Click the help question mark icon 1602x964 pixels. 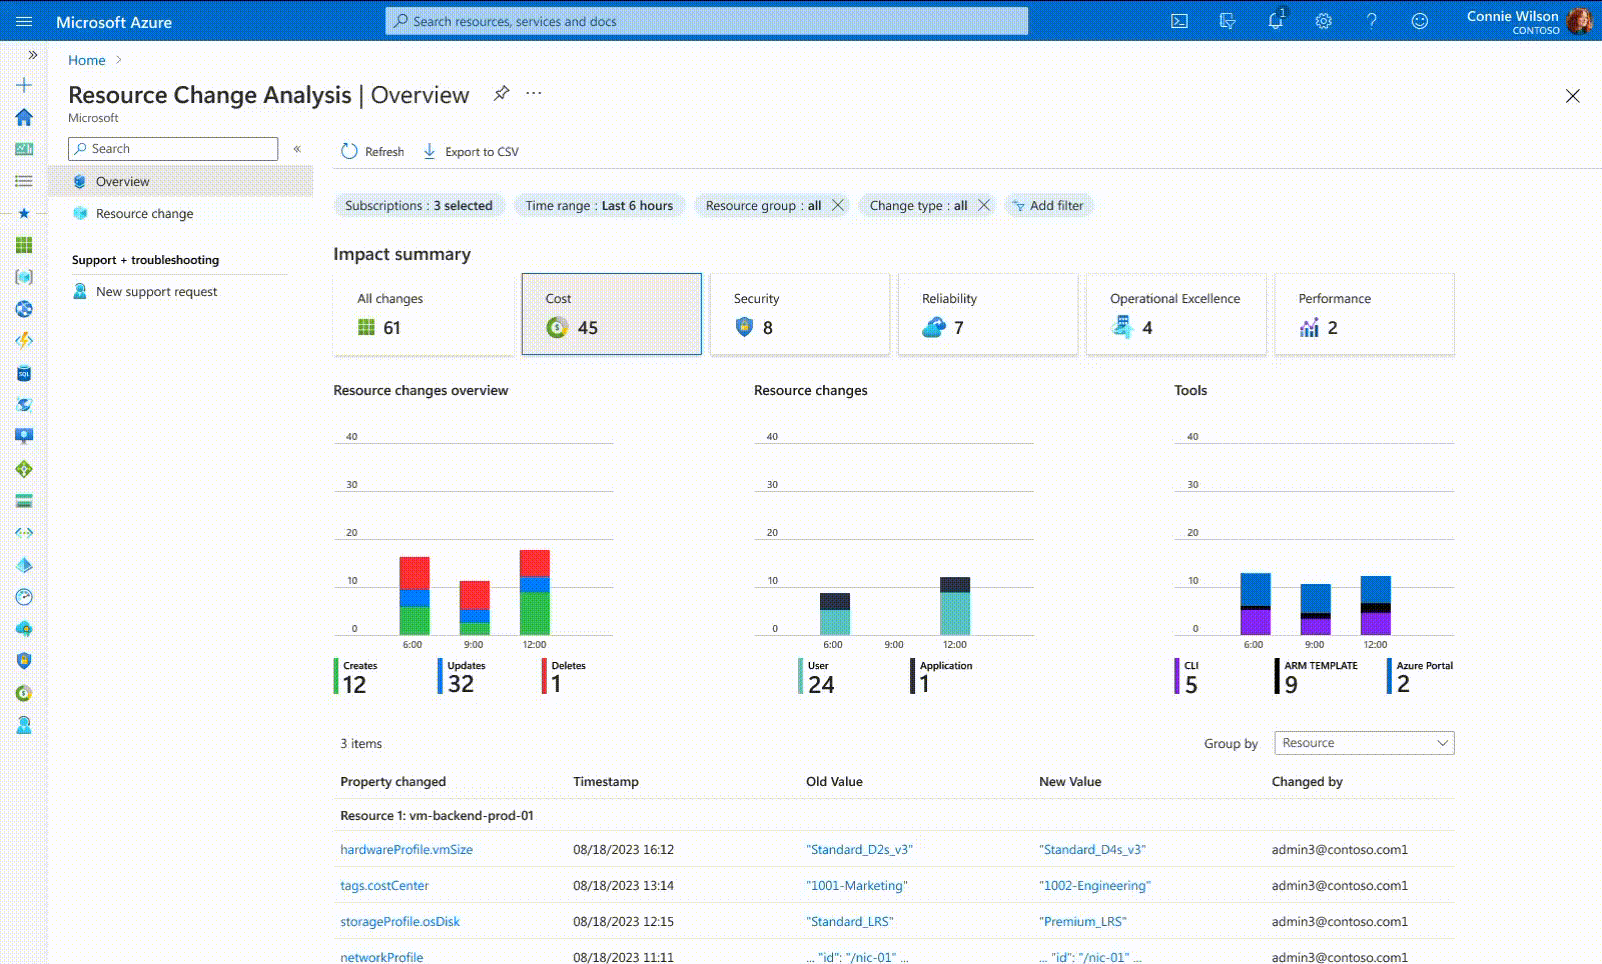pyautogui.click(x=1371, y=21)
